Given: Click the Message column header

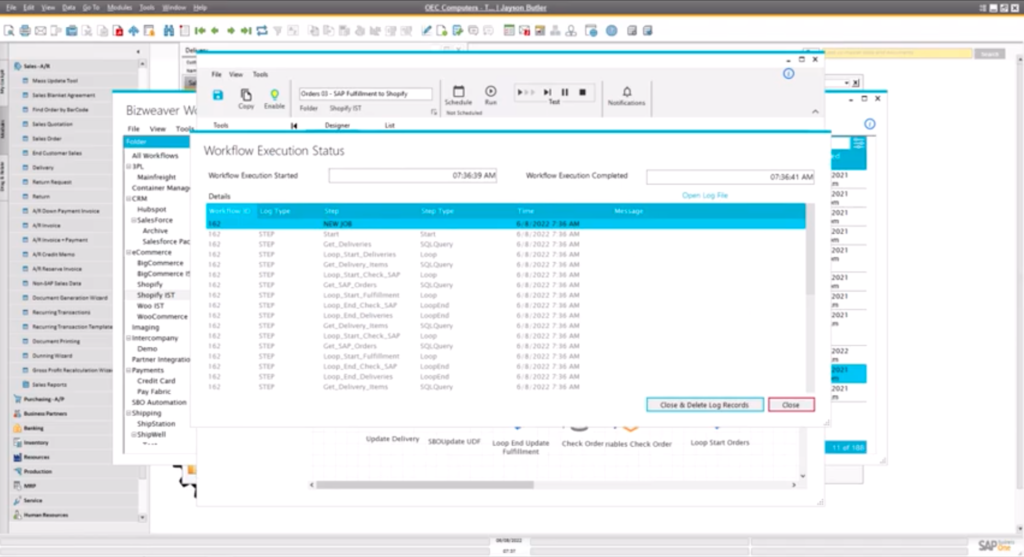Looking at the screenshot, I should pos(629,211).
